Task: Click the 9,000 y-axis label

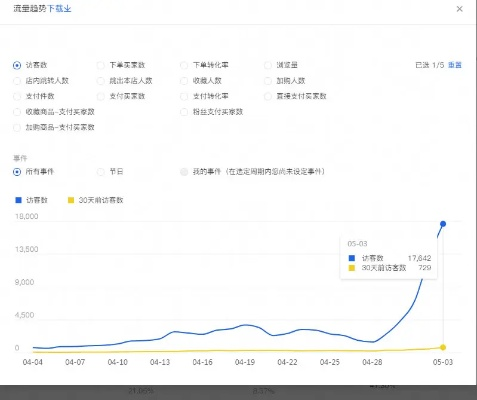Action: 24,282
